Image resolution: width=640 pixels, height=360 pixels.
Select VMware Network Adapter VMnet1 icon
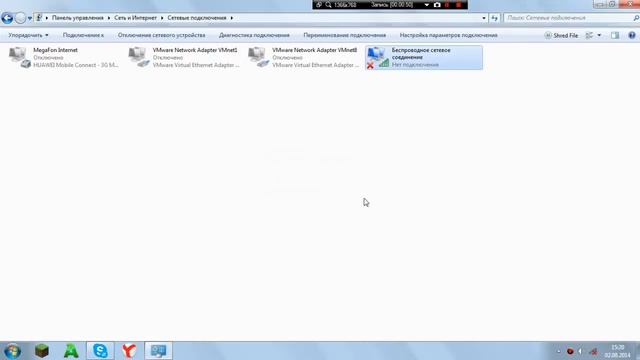pyautogui.click(x=139, y=57)
